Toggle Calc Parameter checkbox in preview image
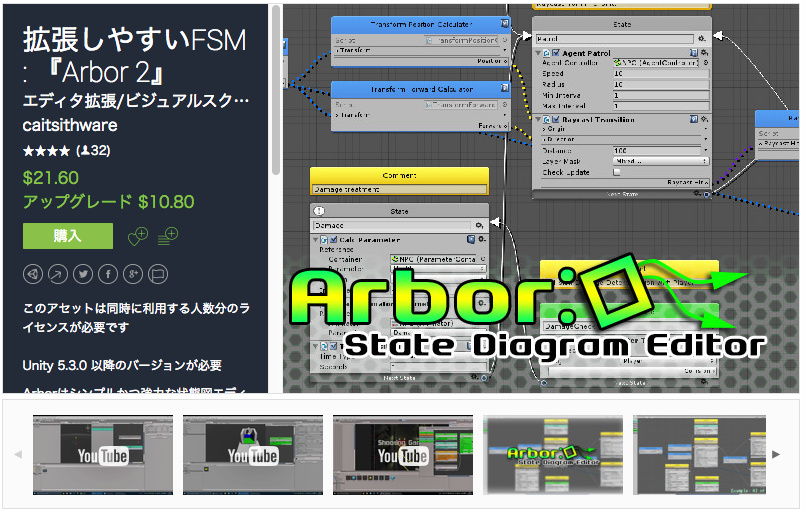 333,239
